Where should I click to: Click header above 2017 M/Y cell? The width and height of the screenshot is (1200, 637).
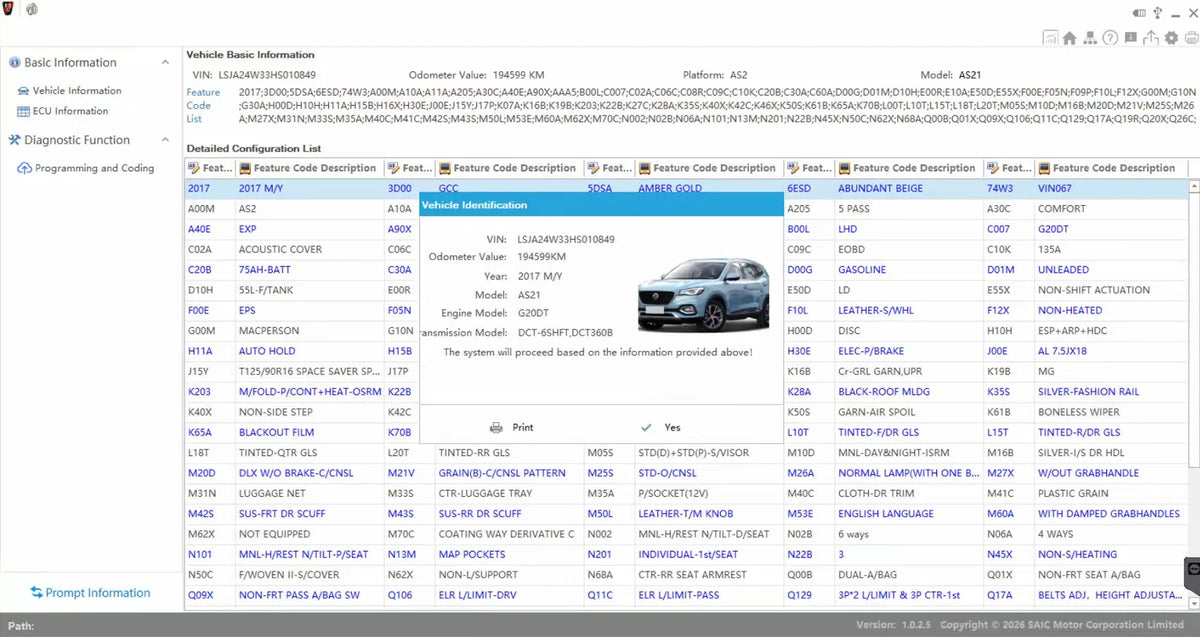click(x=309, y=168)
